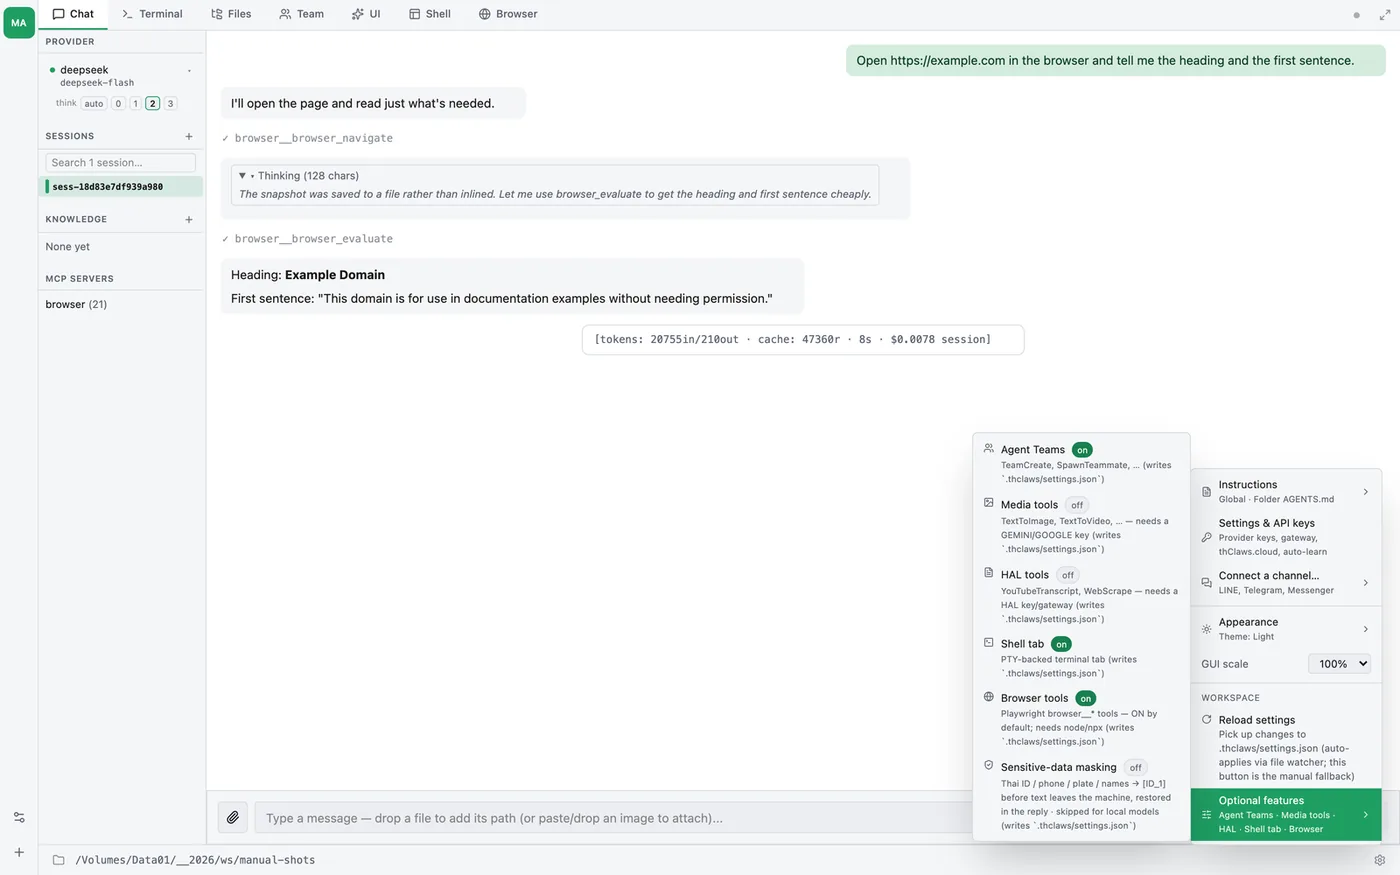Set think level to 1
Viewport: 1400px width, 875px height.
pyautogui.click(x=135, y=104)
